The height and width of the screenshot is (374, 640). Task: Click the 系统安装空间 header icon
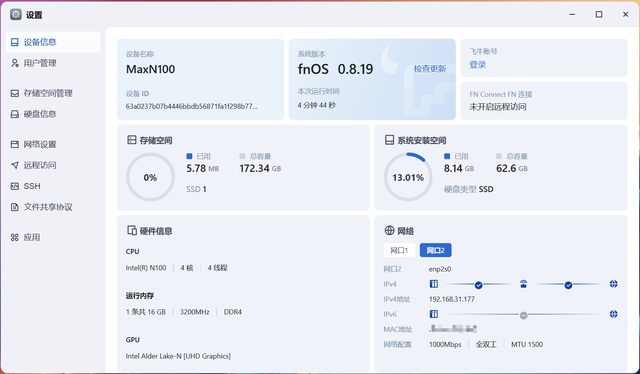389,140
